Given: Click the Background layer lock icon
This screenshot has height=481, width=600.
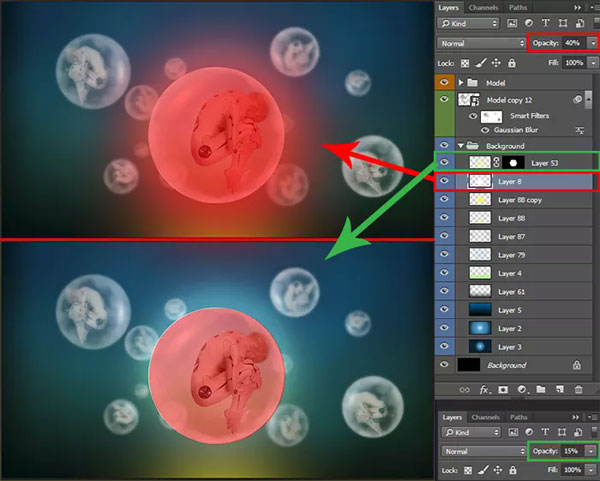Looking at the screenshot, I should click(577, 365).
